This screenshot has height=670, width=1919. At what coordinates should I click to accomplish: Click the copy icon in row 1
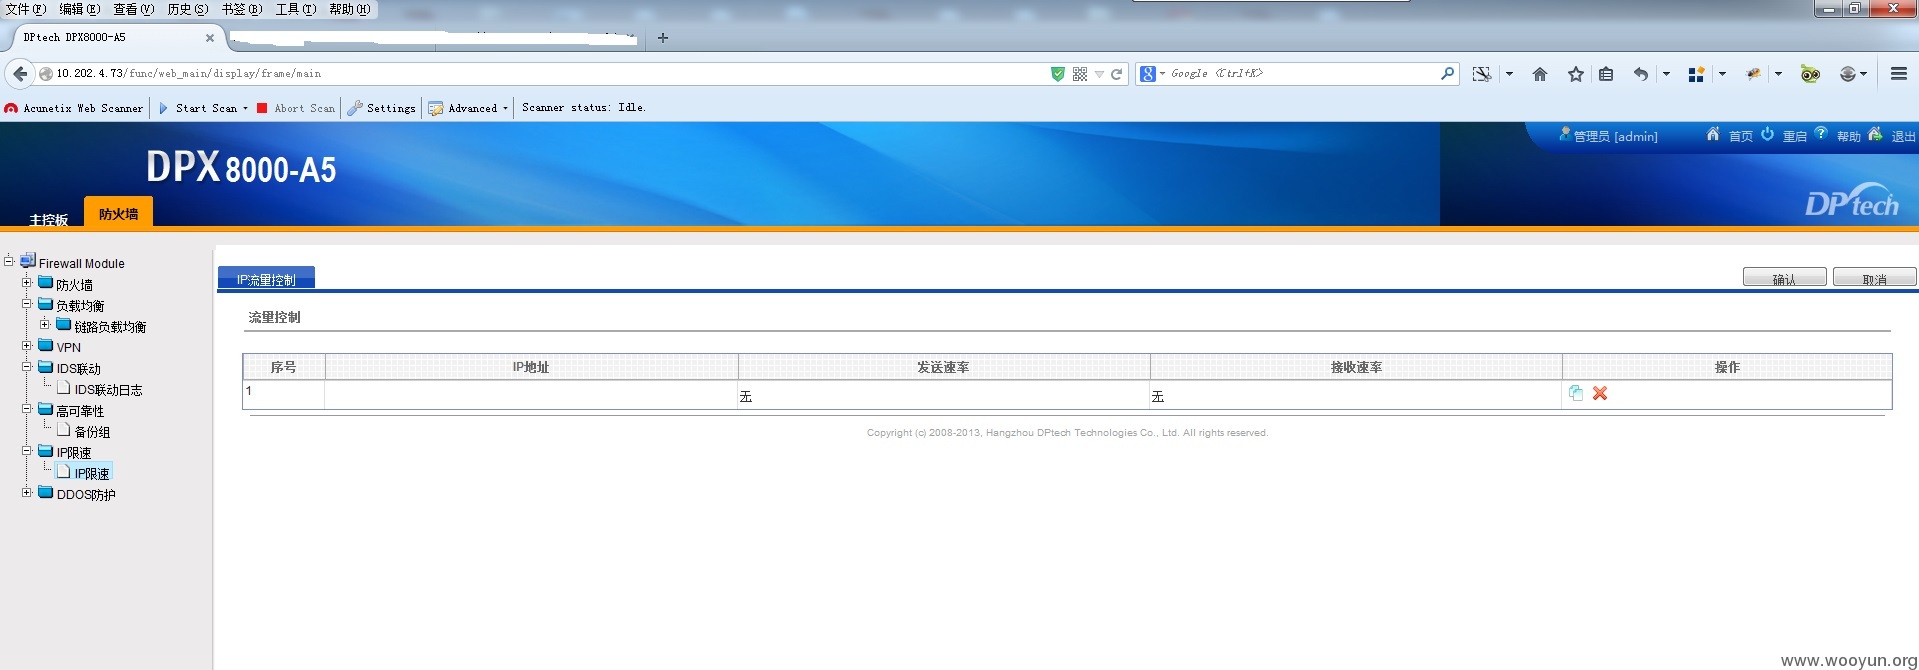point(1576,393)
